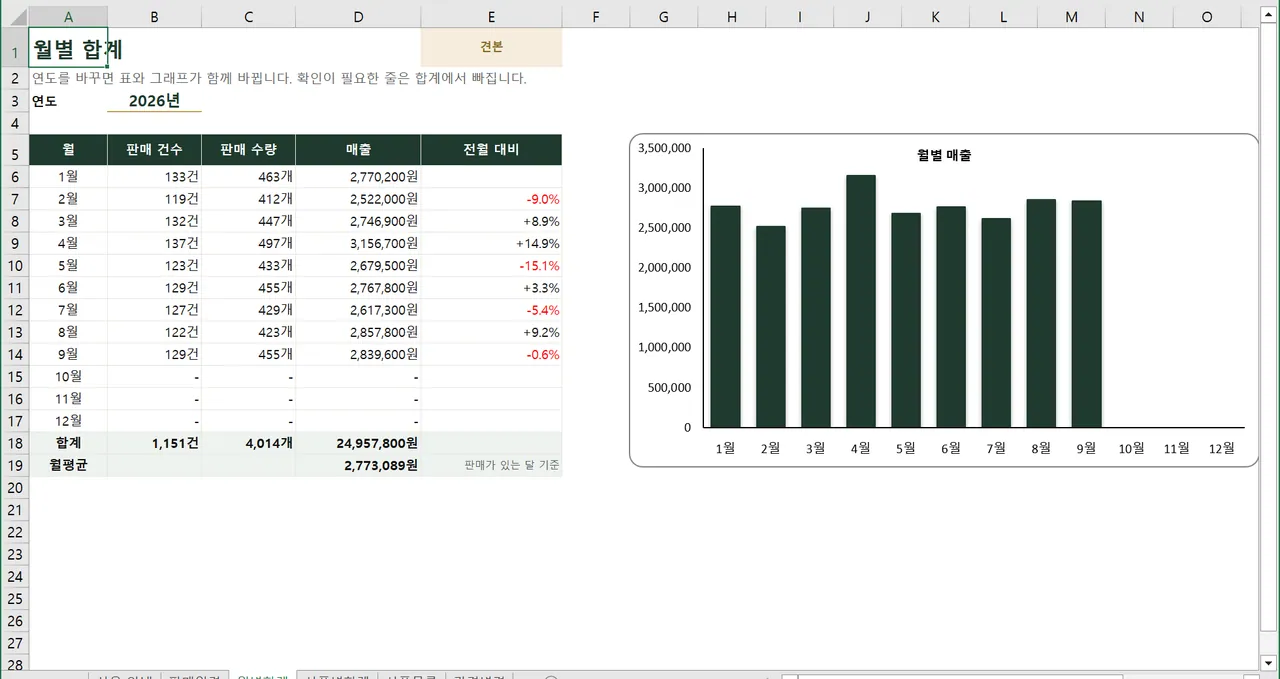The height and width of the screenshot is (679, 1280).
Task: Click the 12월 axis label on chart
Action: (1222, 448)
